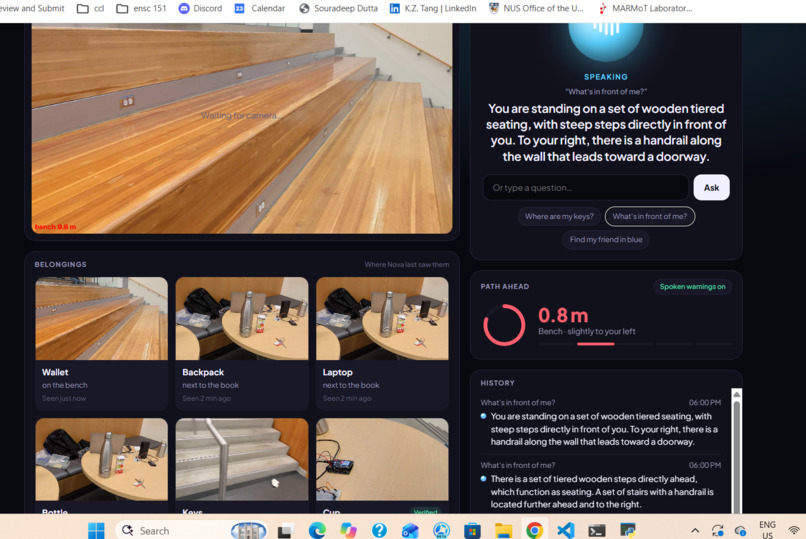806x539 pixels.
Task: Open Visual Studio Code from the taskbar
Action: tap(565, 530)
